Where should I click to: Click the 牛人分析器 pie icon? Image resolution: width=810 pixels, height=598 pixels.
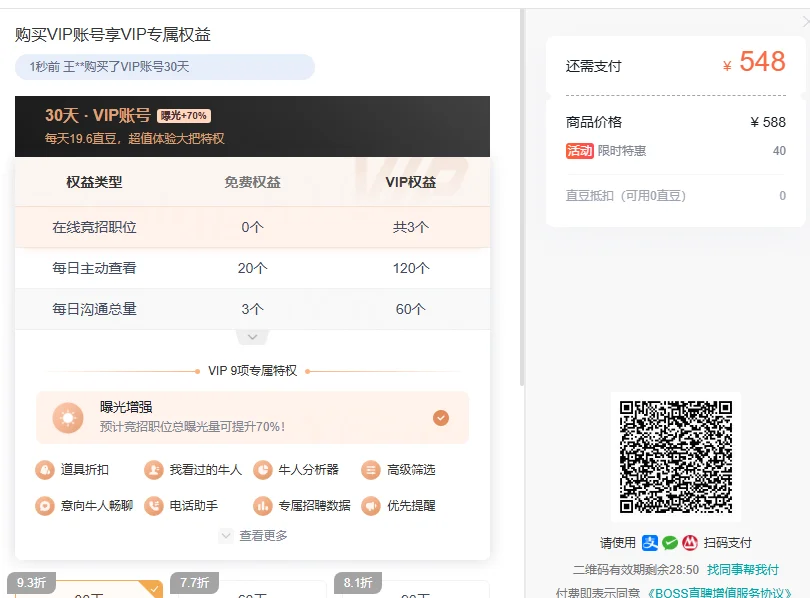pos(262,470)
